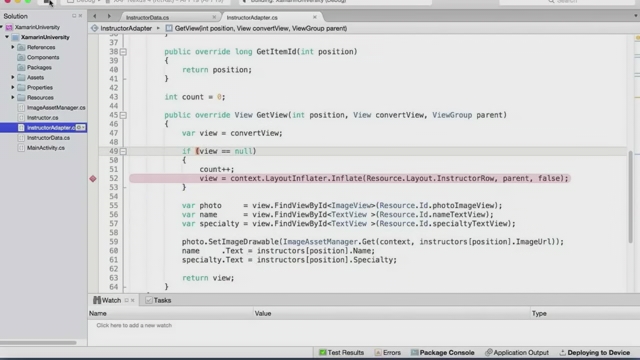Select the InstructorAdapter.cs editor tab
Image resolution: width=640 pixels, height=360 pixels.
click(252, 18)
